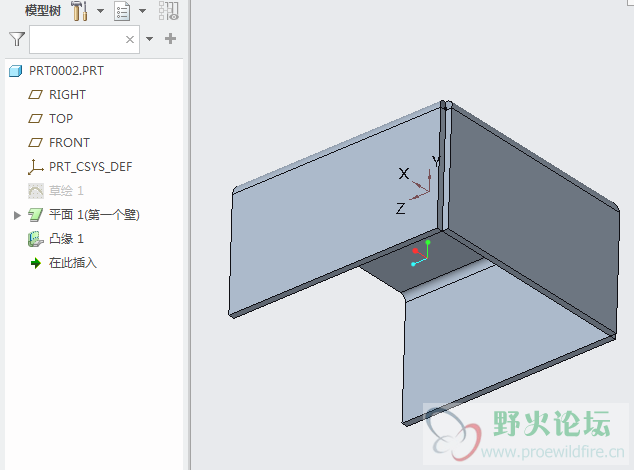This screenshot has width=634, height=470.
Task: Select the 在此插入 insert marker
Action: (x=73, y=263)
